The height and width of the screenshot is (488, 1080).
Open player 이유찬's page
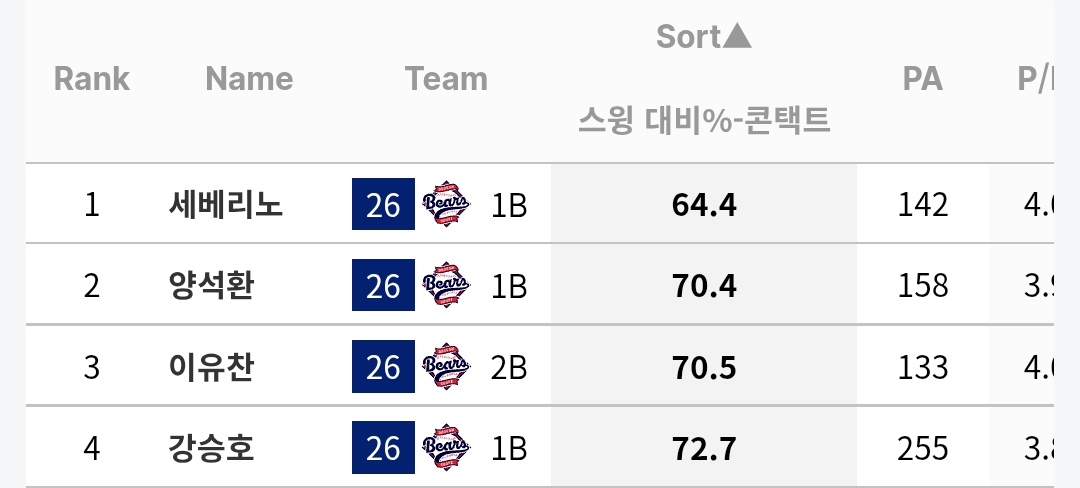click(x=211, y=366)
